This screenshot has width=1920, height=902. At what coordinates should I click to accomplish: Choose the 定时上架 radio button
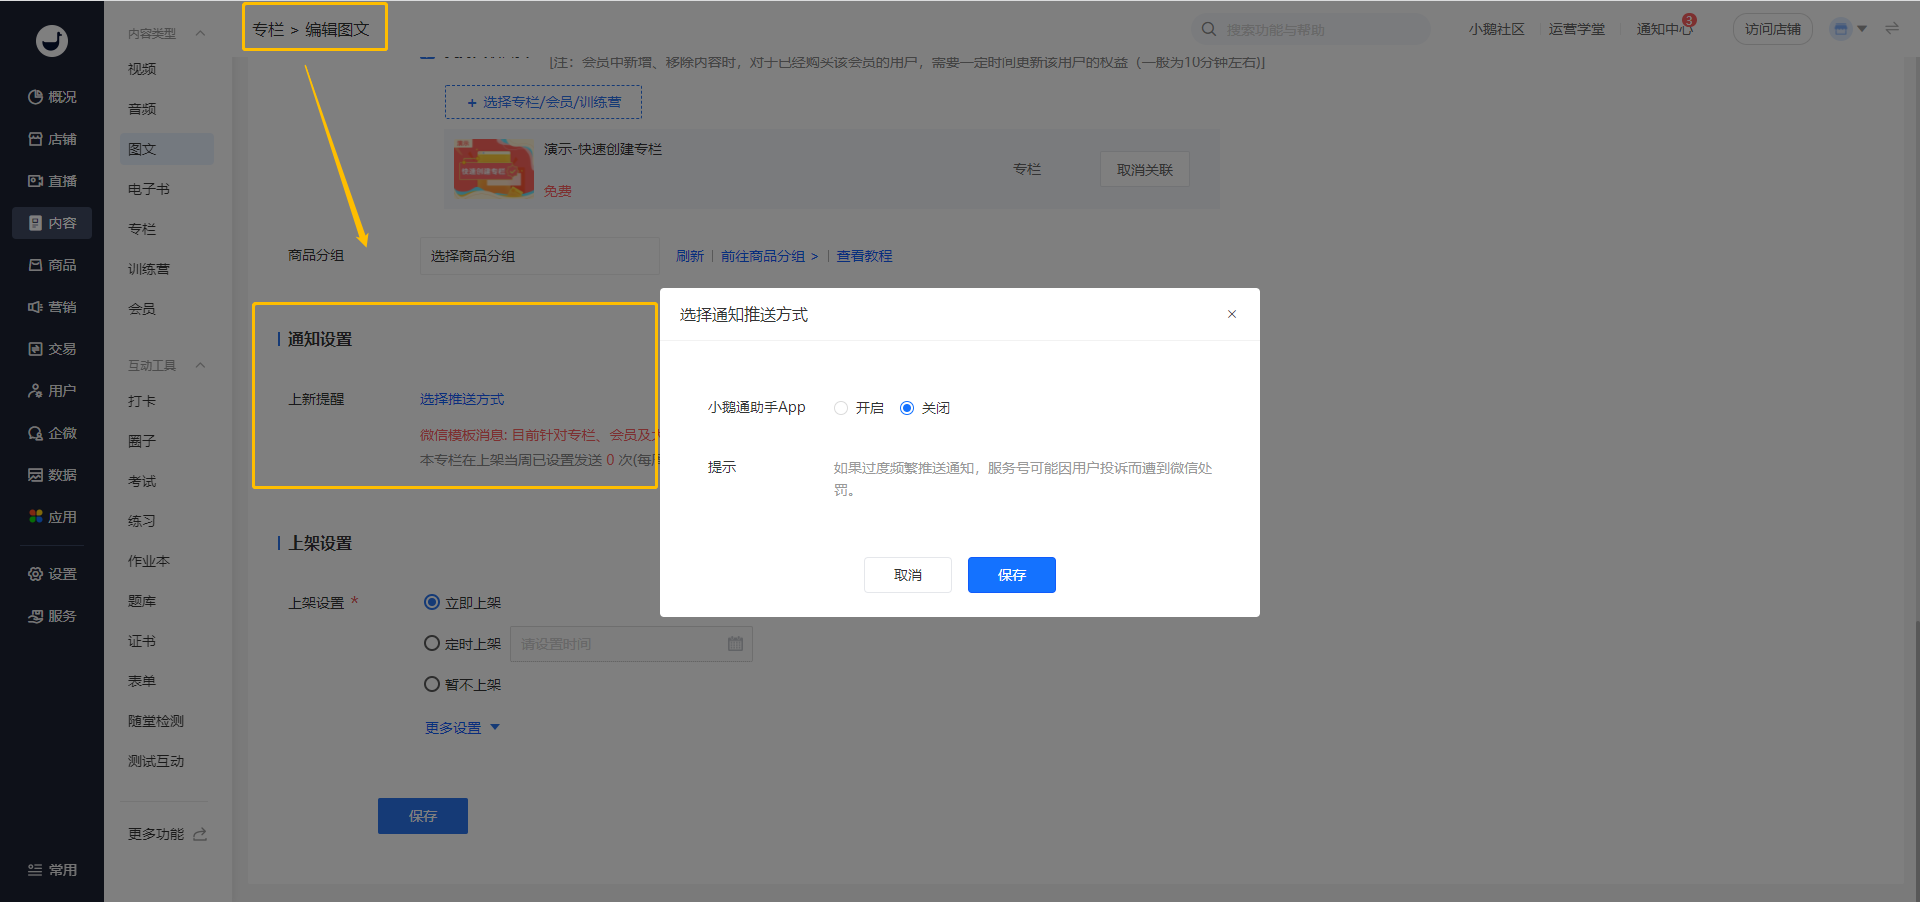pos(432,644)
